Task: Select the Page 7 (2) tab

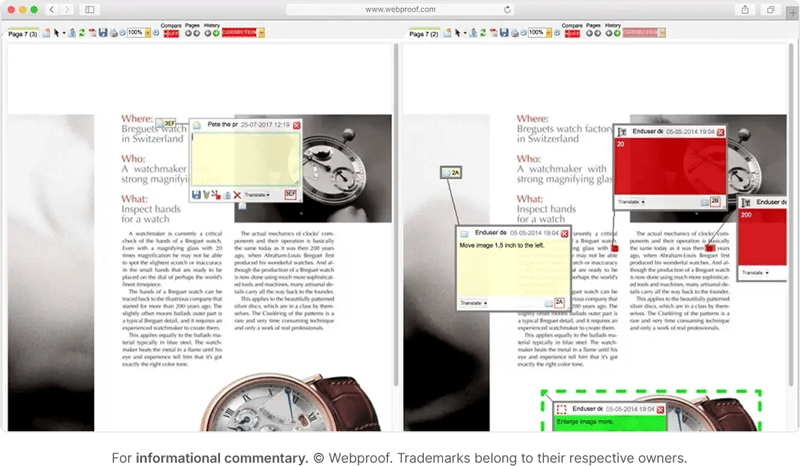Action: 423,34
